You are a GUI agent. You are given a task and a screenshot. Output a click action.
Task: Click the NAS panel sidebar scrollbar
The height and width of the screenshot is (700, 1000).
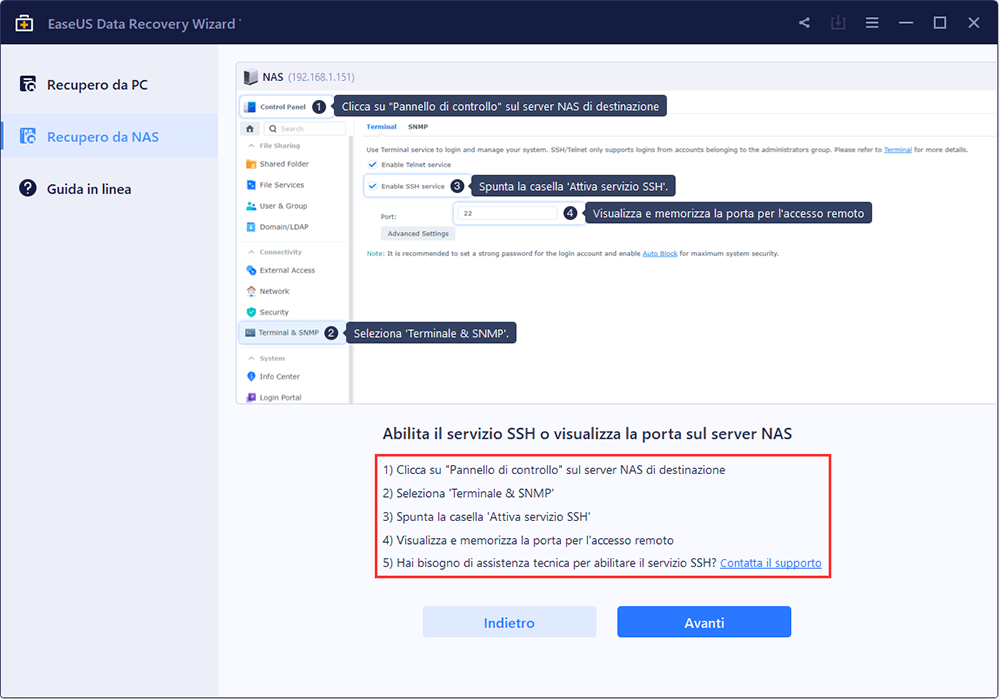coord(350,268)
